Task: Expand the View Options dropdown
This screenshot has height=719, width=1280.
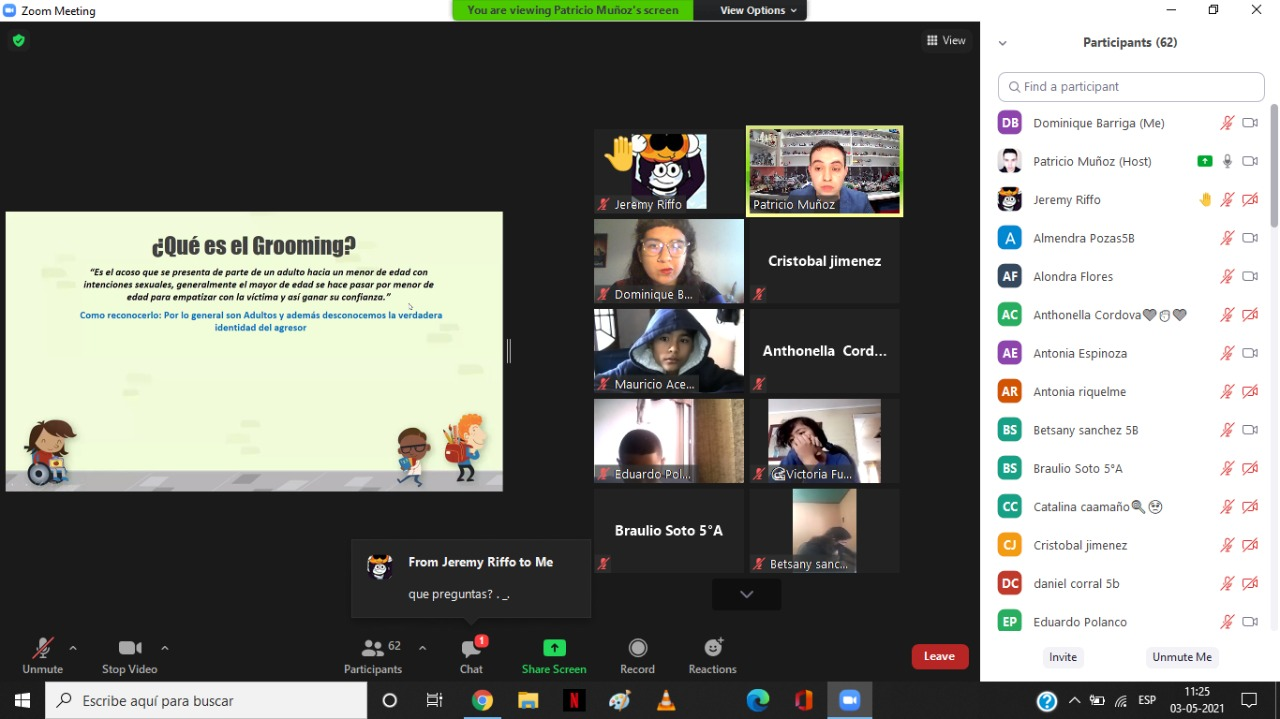Action: (x=759, y=10)
